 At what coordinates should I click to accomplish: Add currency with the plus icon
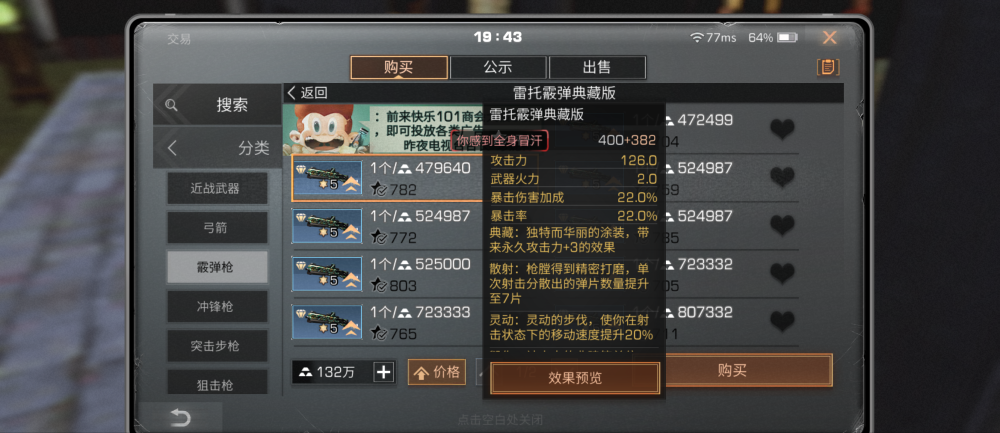point(383,372)
